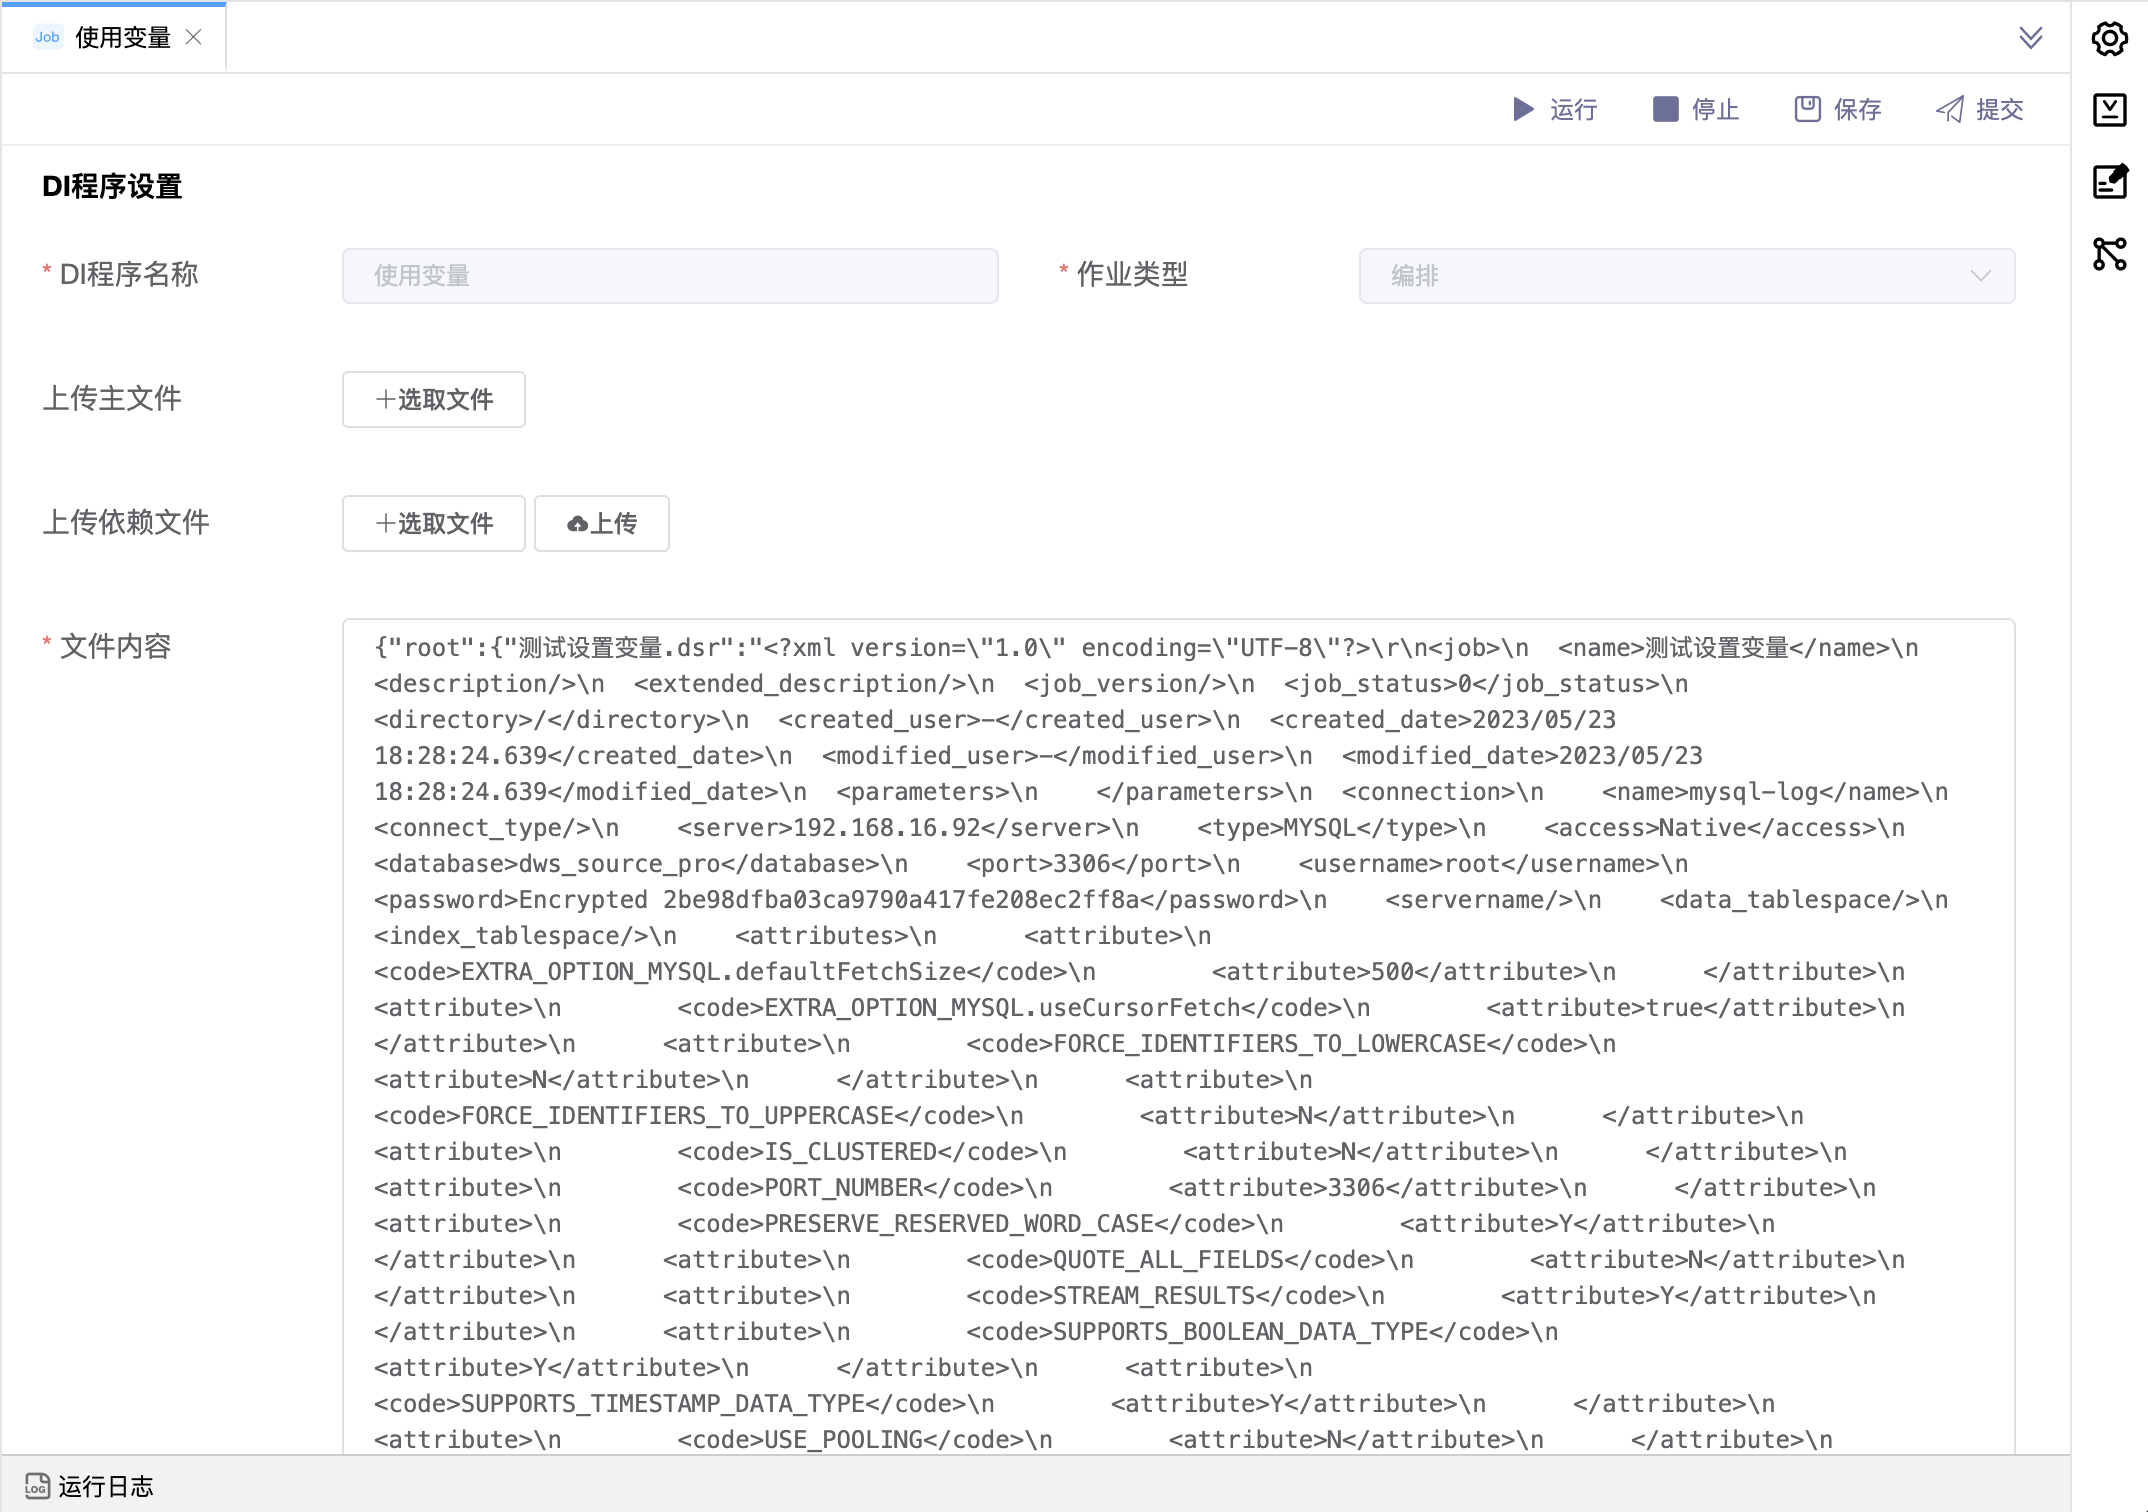The width and height of the screenshot is (2148, 1512).
Task: Open the lineage graph icon in sidebar
Action: (x=2109, y=253)
